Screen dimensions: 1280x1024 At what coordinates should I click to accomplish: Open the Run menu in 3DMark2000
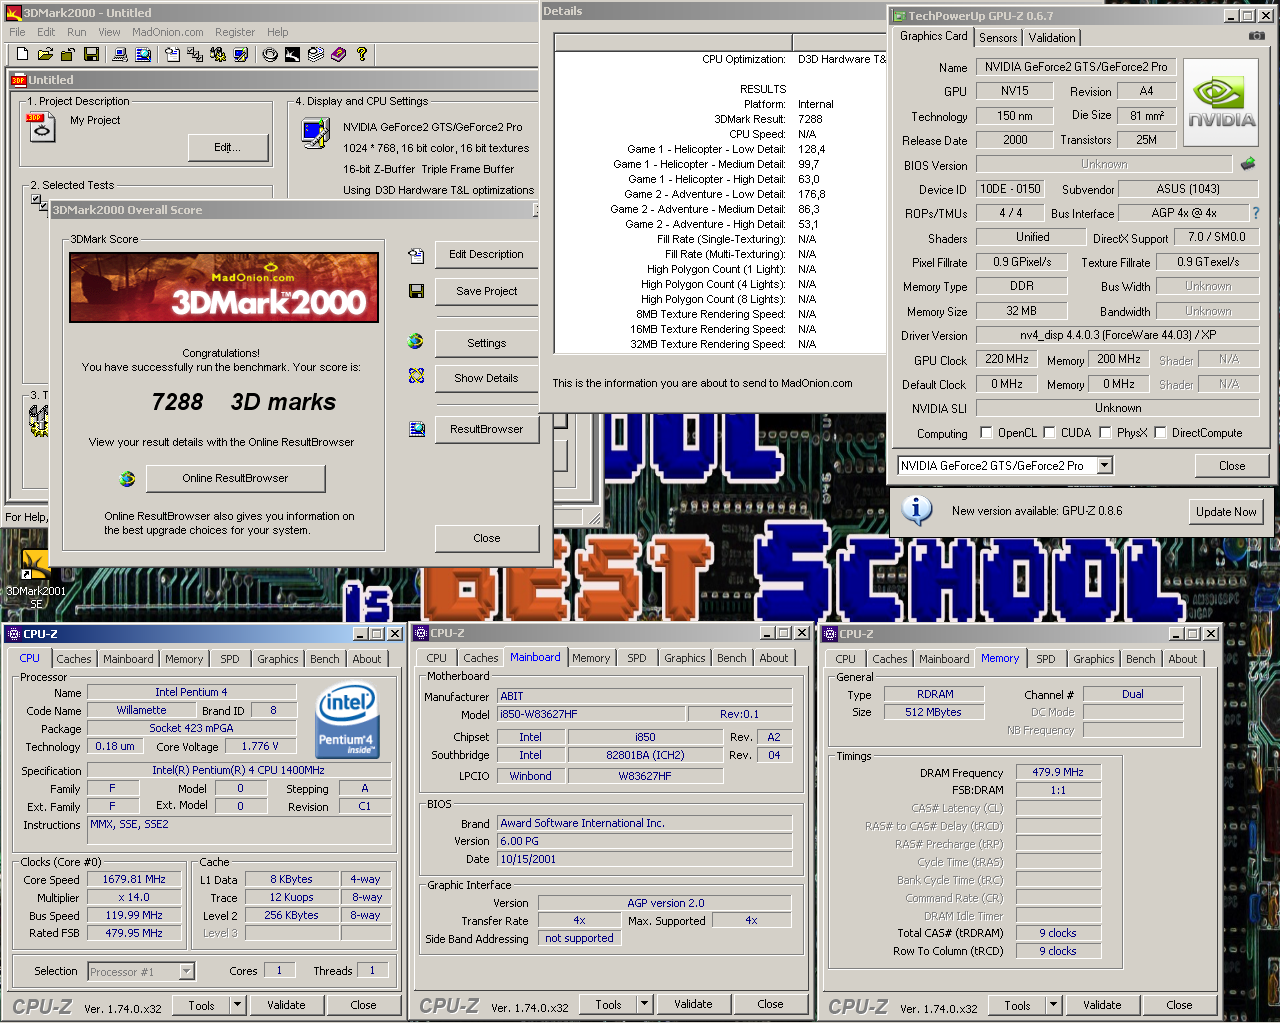[76, 32]
